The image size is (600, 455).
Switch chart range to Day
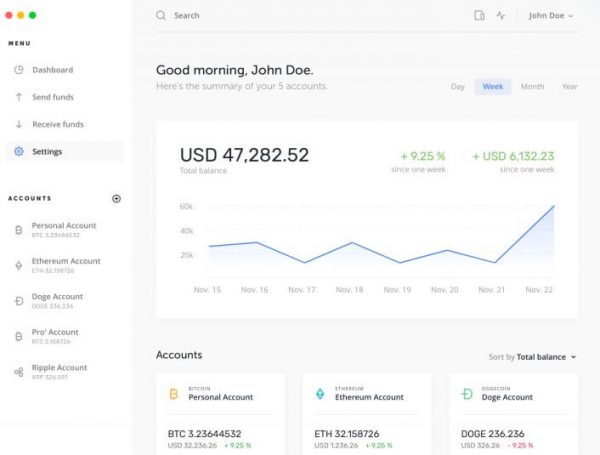[x=458, y=87]
